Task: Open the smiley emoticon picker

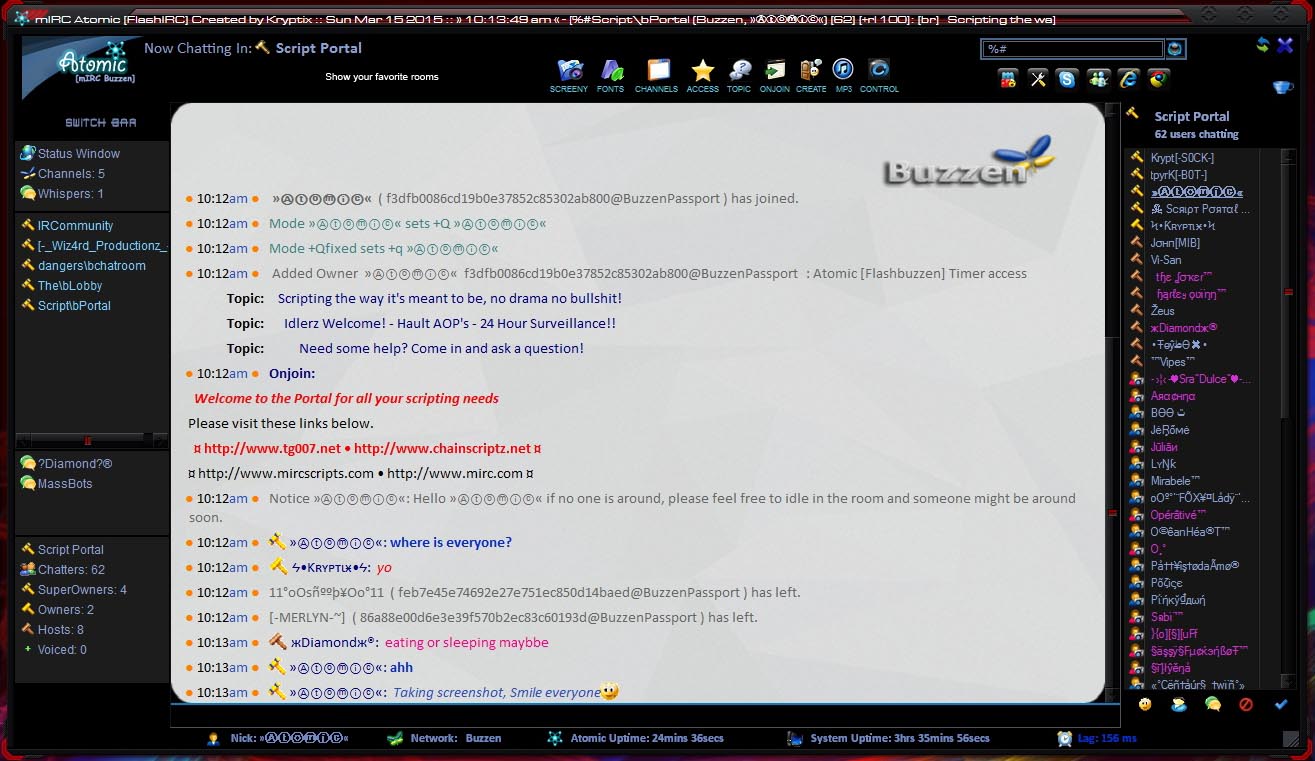Action: pos(1145,704)
